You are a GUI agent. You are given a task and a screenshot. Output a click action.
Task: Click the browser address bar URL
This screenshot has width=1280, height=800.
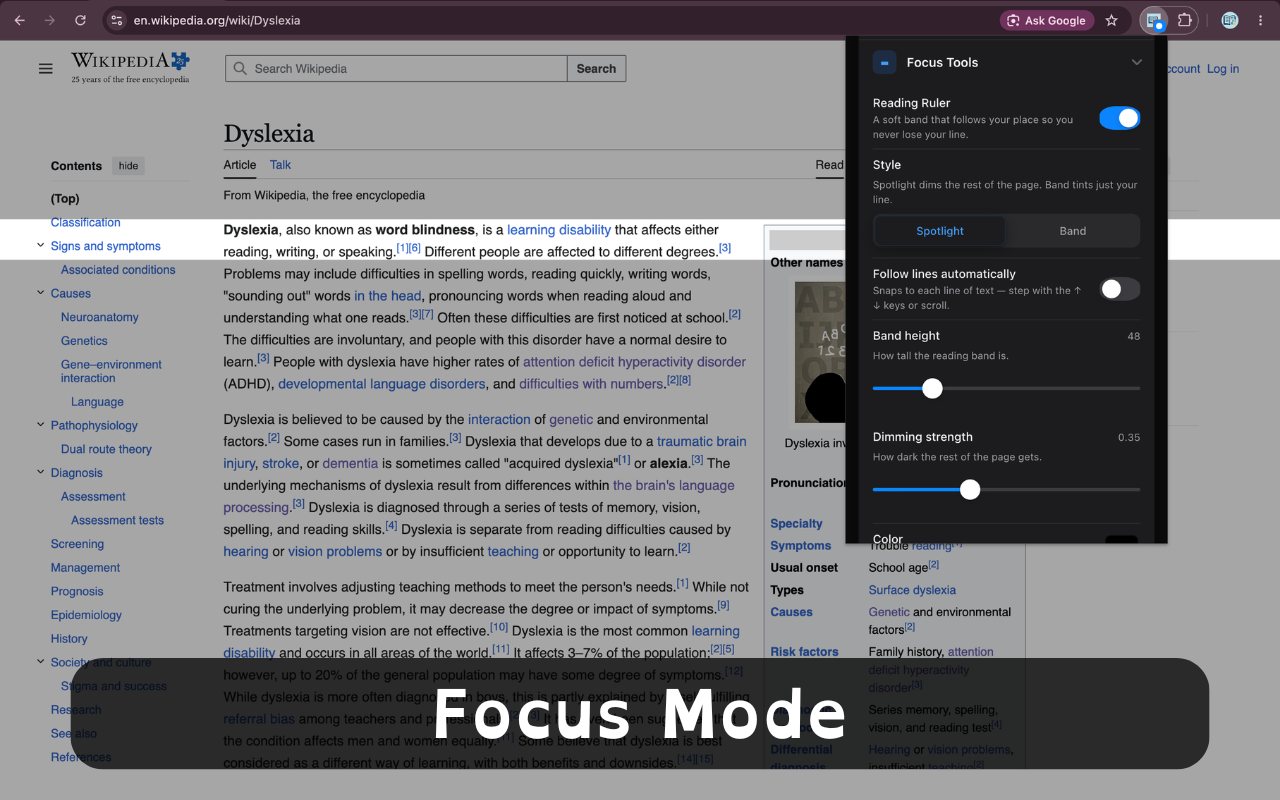[217, 20]
